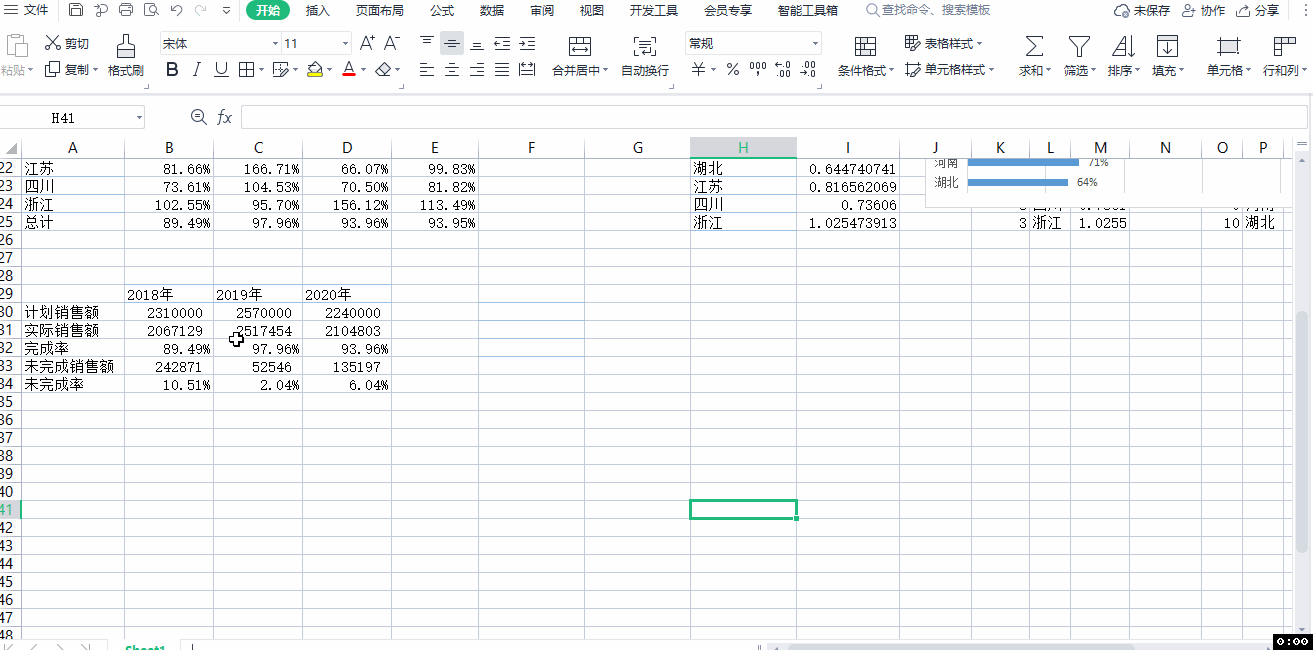Click the fx insert function icon

coord(225,118)
